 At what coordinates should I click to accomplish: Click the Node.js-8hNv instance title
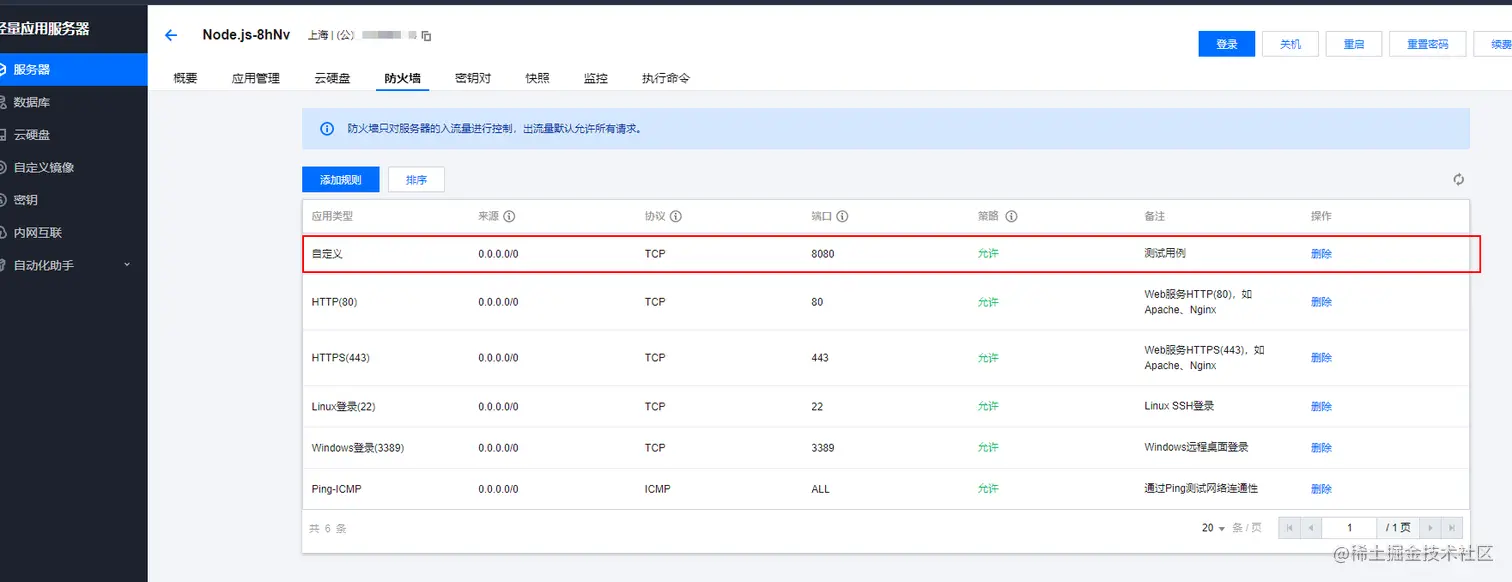246,34
